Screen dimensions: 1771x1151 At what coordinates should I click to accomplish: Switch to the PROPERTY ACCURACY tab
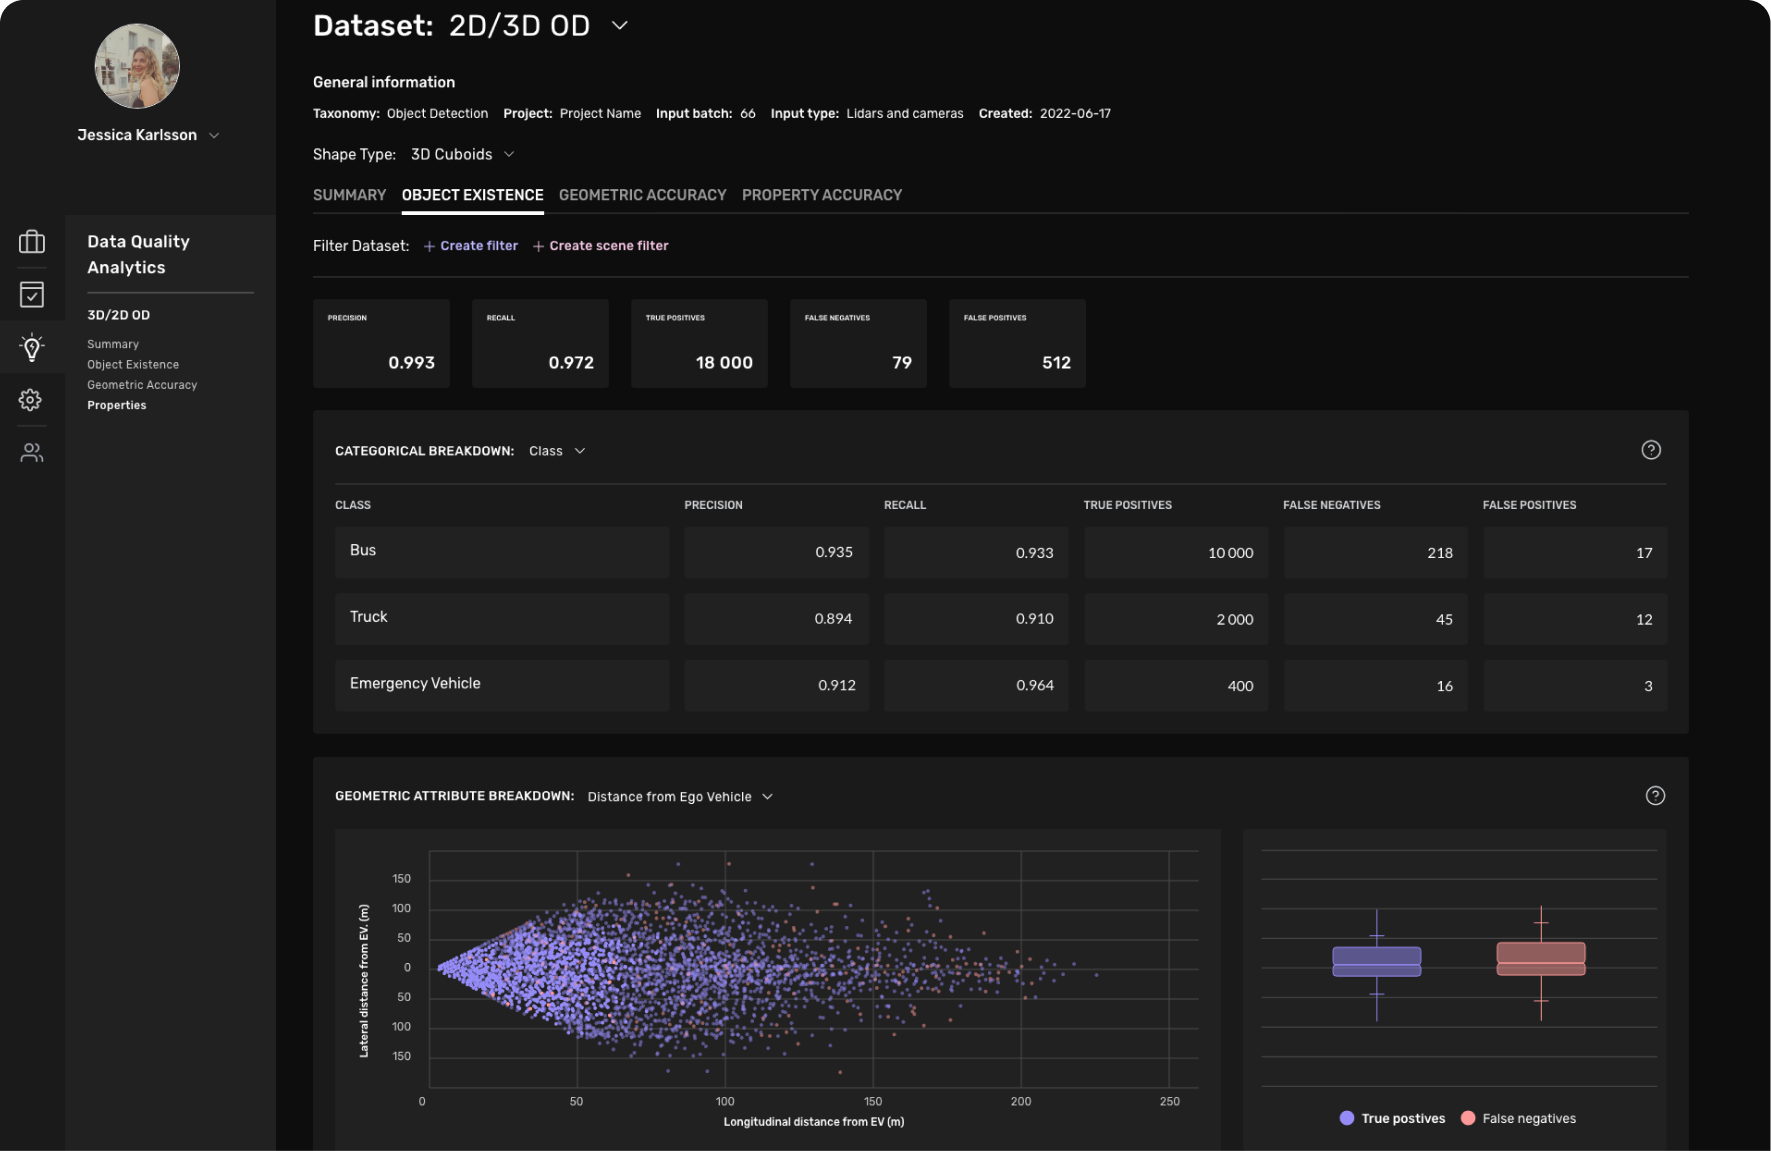(x=822, y=195)
